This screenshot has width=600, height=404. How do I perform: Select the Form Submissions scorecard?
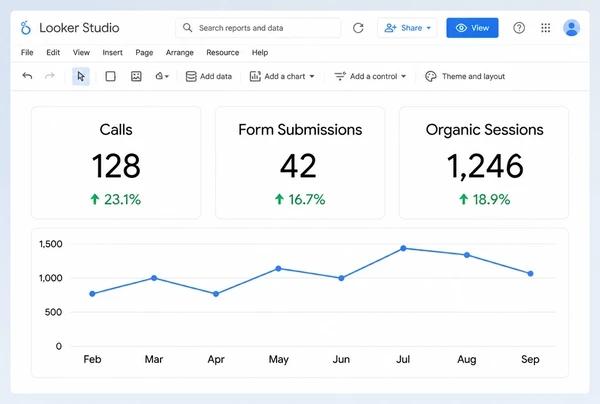pos(300,163)
